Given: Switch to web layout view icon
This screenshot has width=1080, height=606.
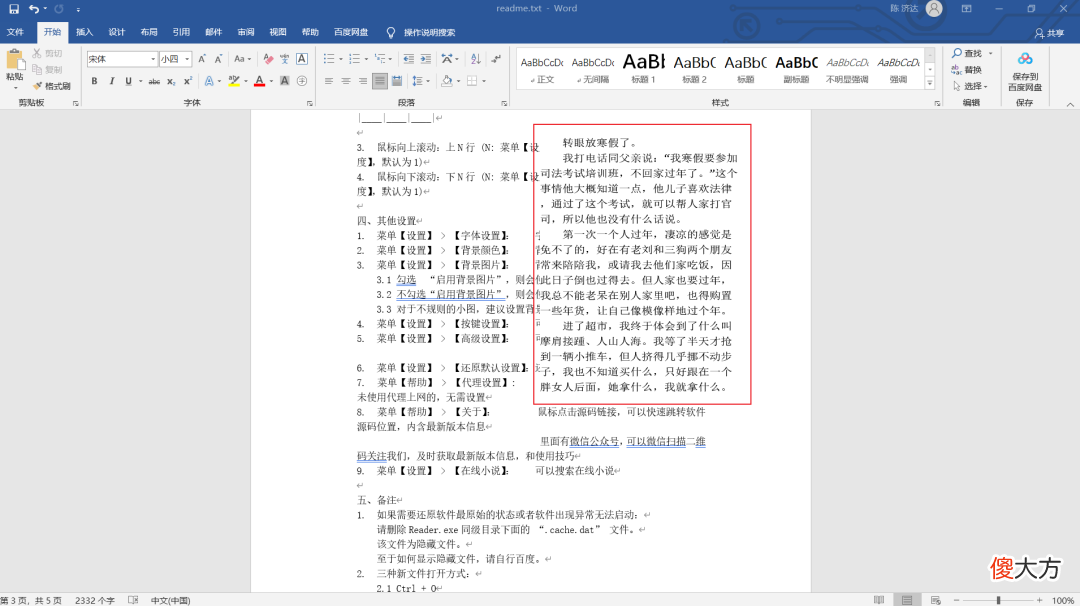Looking at the screenshot, I should [935, 600].
